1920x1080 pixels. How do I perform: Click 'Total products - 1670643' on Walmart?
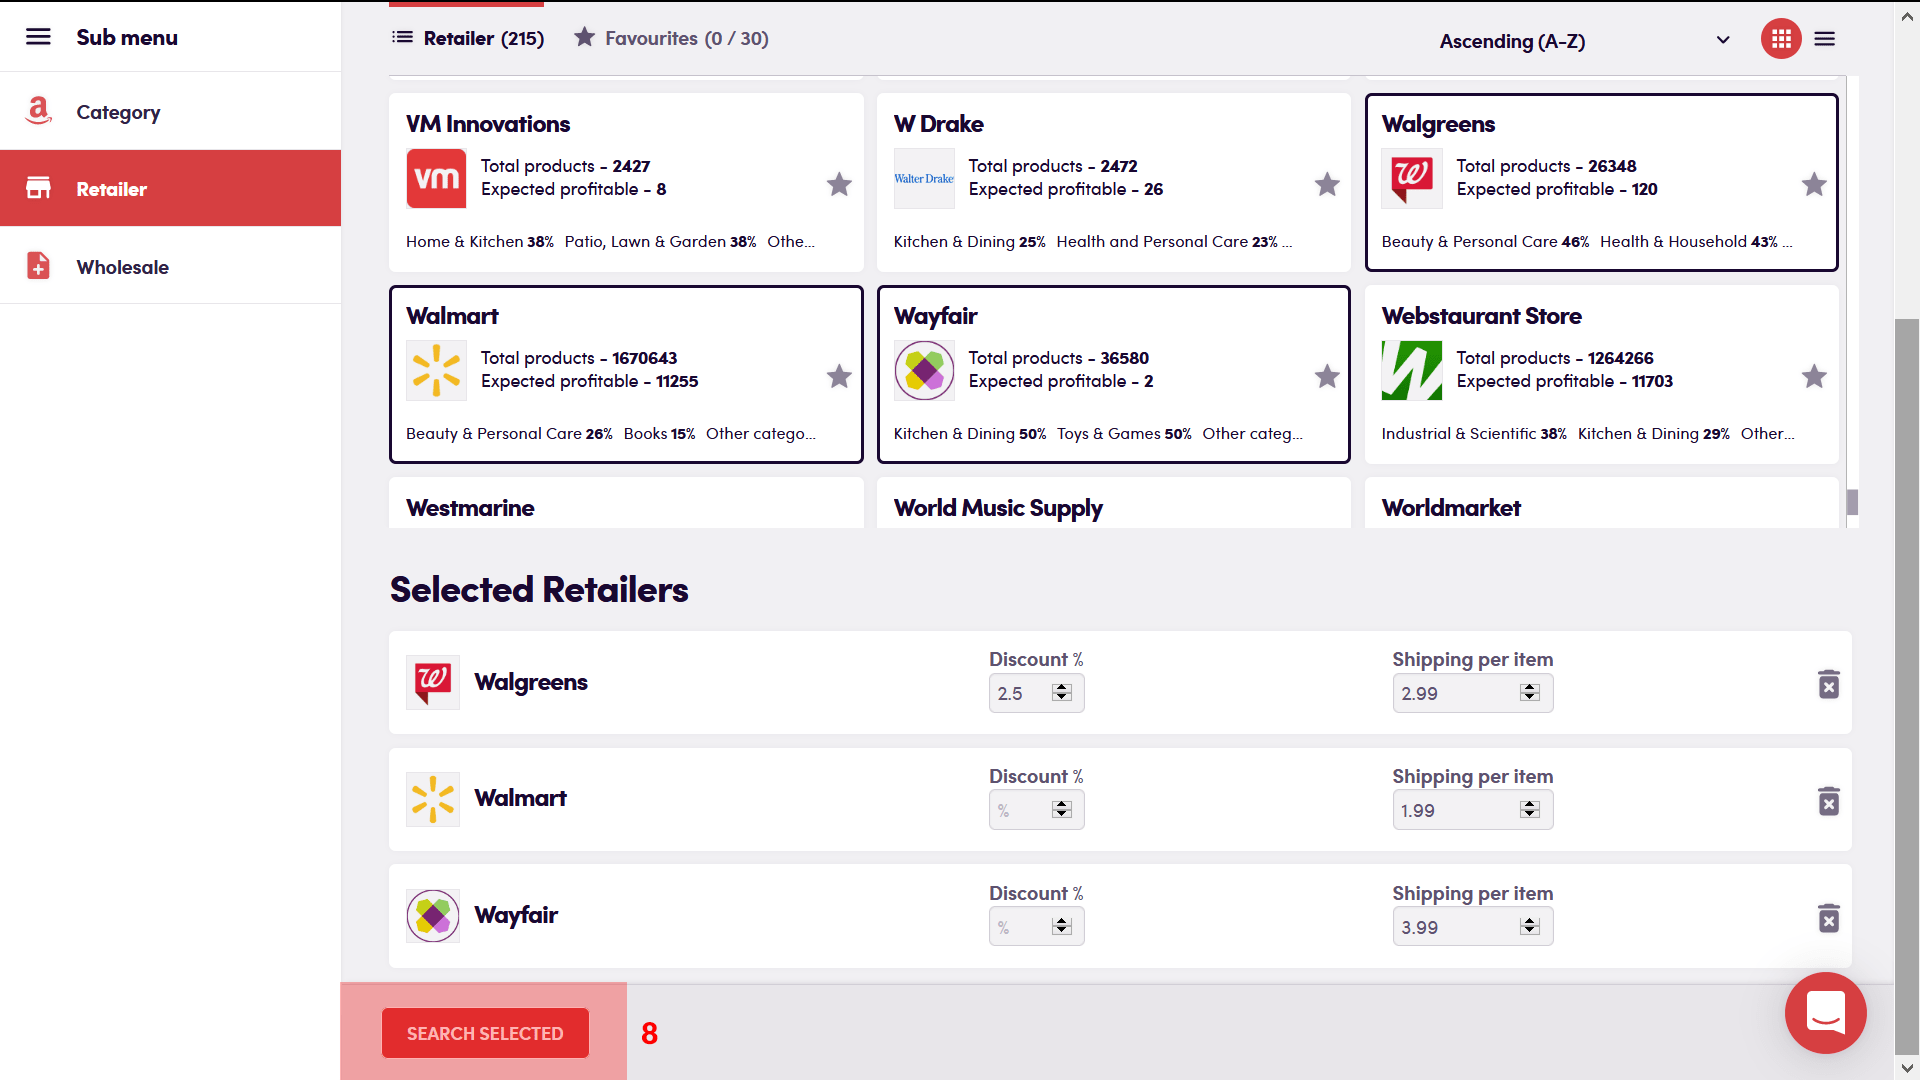[579, 358]
